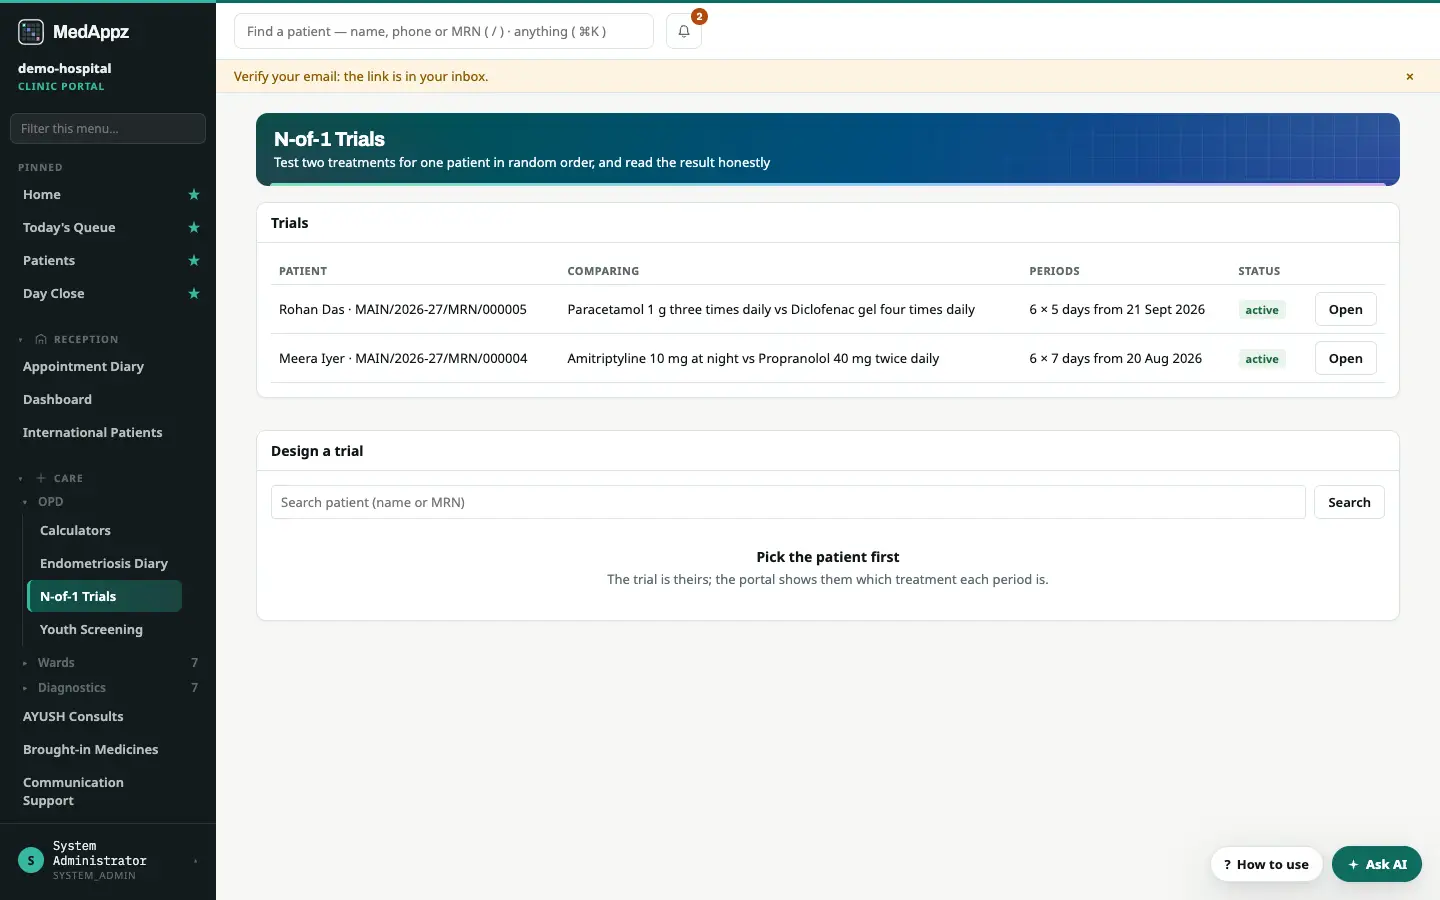Viewport: 1440px width, 900px height.
Task: Click Search button in Design a trial
Action: pos(1349,503)
